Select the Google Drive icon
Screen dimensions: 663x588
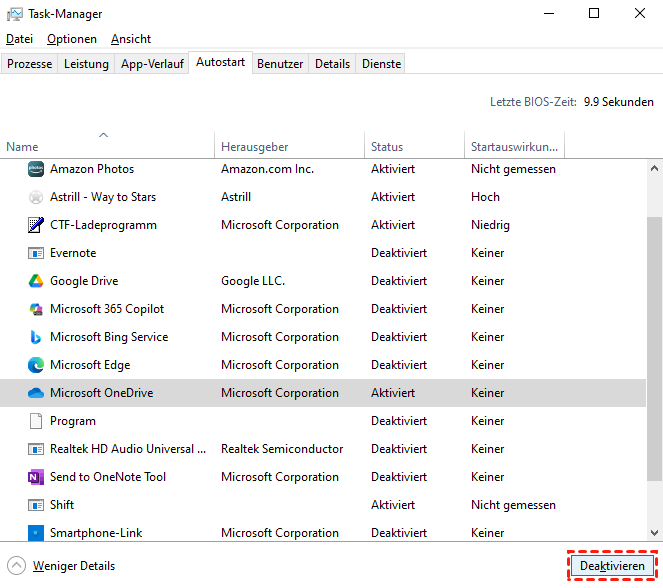36,281
